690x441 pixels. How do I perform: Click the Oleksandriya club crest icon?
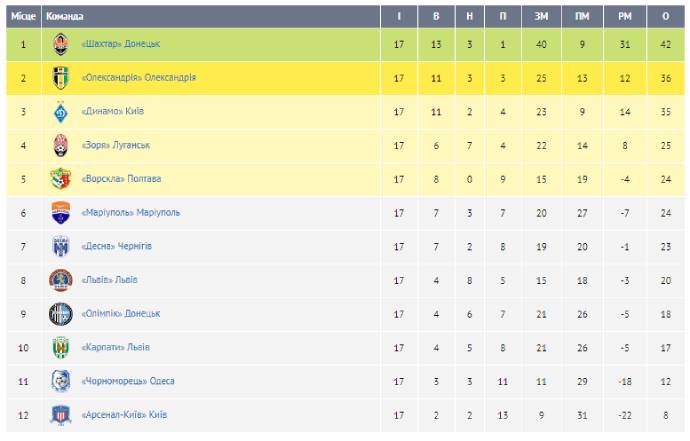click(62, 78)
